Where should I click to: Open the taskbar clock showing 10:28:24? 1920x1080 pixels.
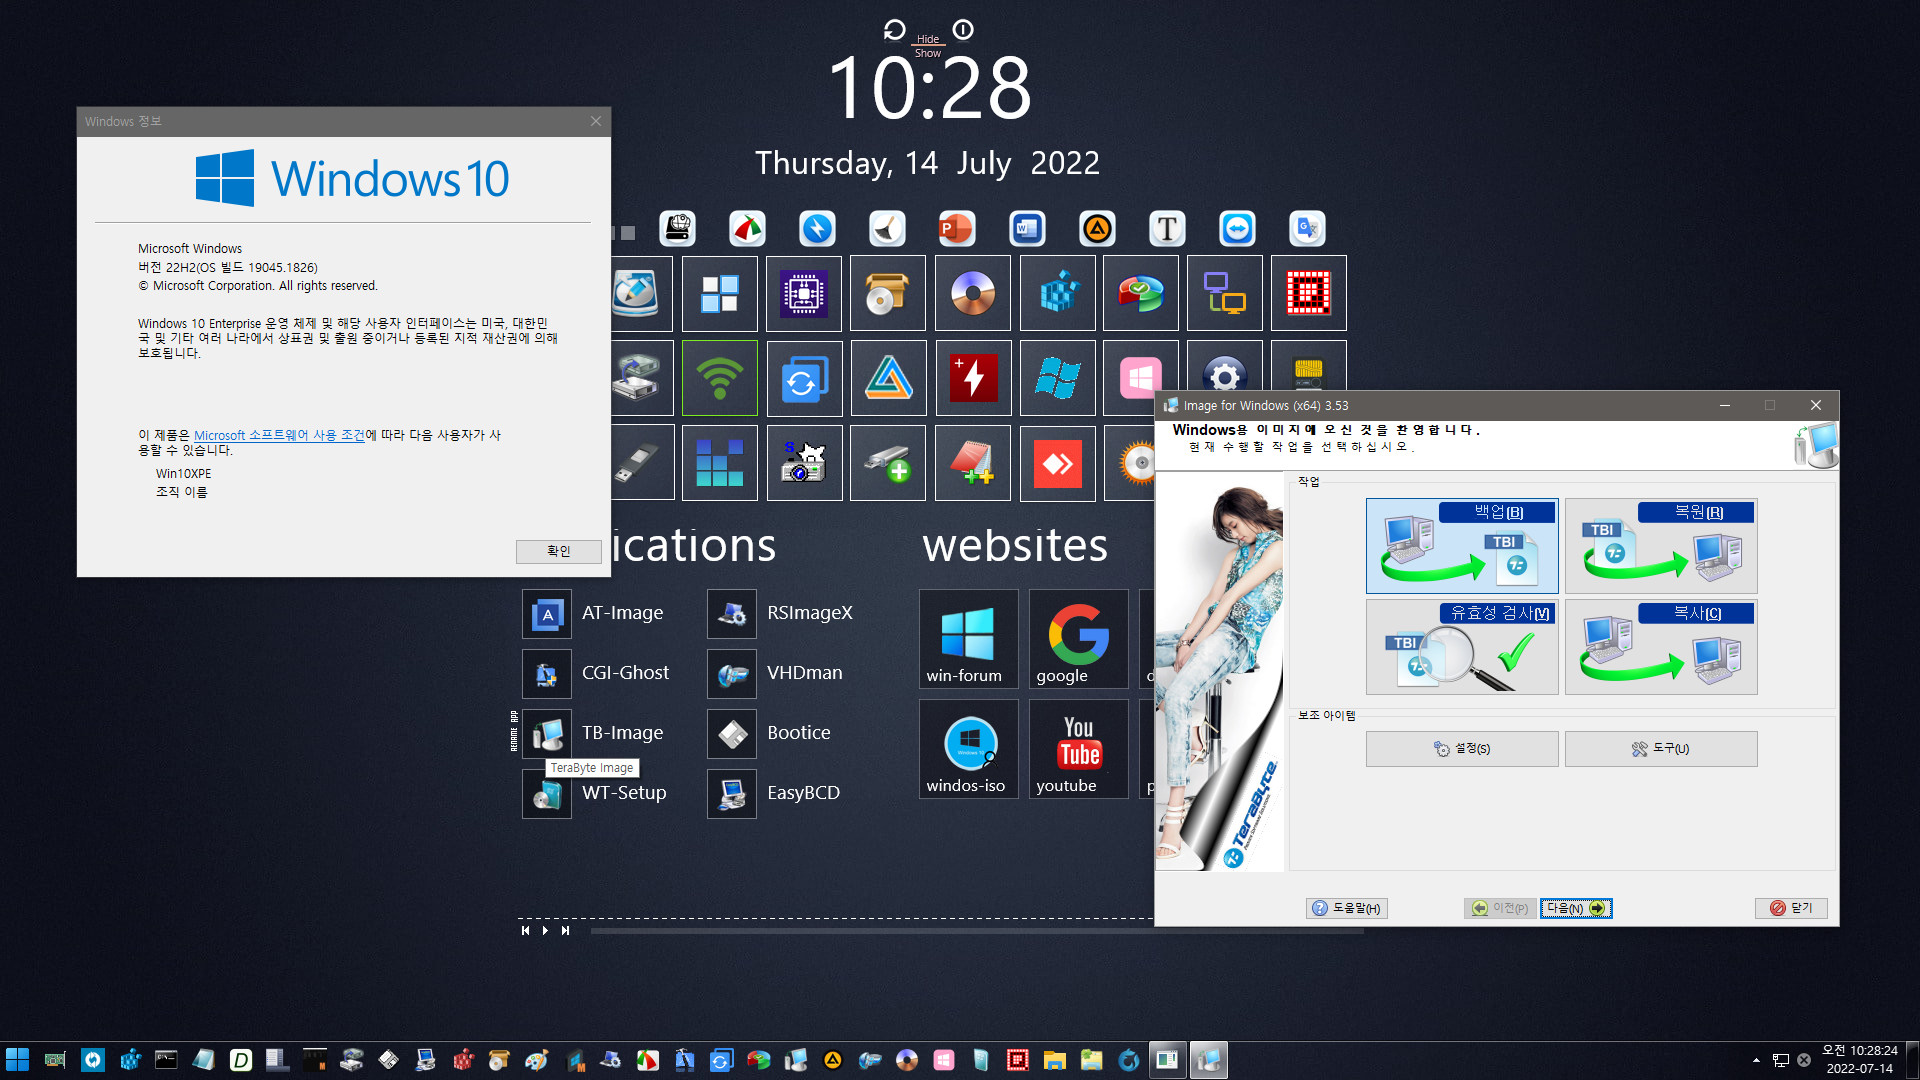point(1859,1060)
